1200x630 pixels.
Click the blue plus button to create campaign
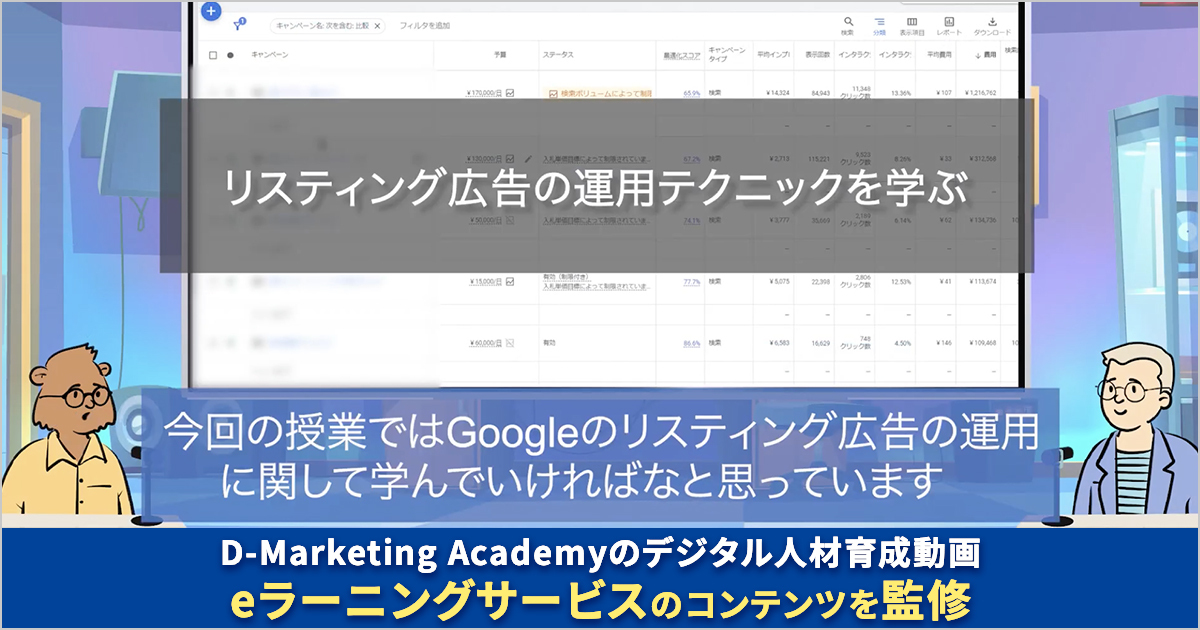pos(211,10)
